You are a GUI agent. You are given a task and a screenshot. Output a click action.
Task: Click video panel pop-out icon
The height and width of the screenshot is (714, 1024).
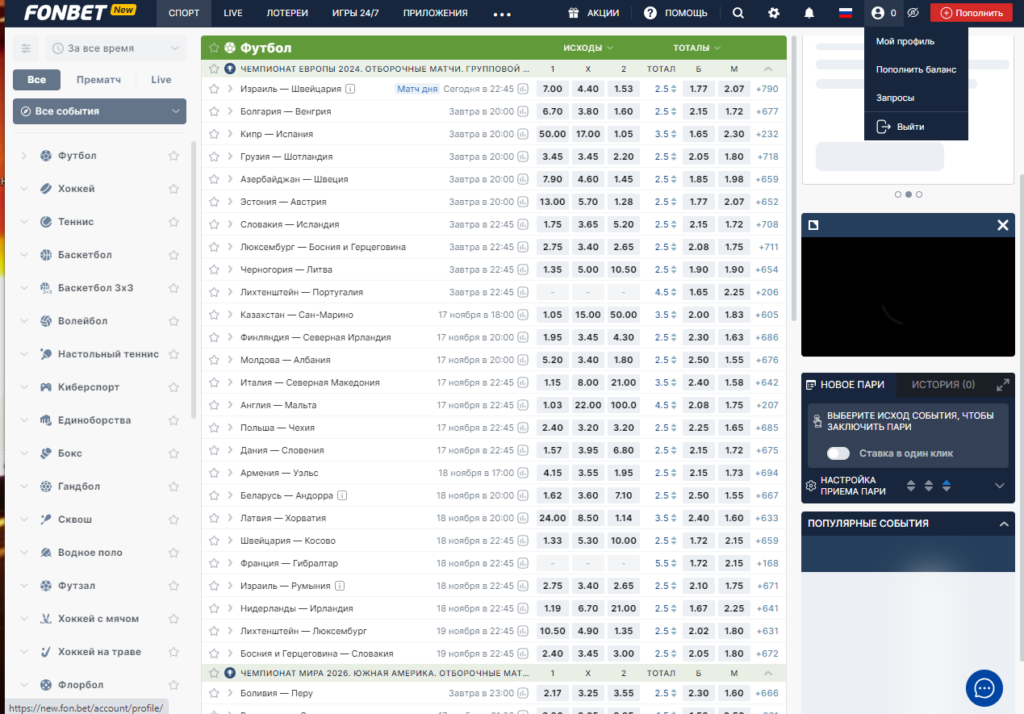[813, 225]
